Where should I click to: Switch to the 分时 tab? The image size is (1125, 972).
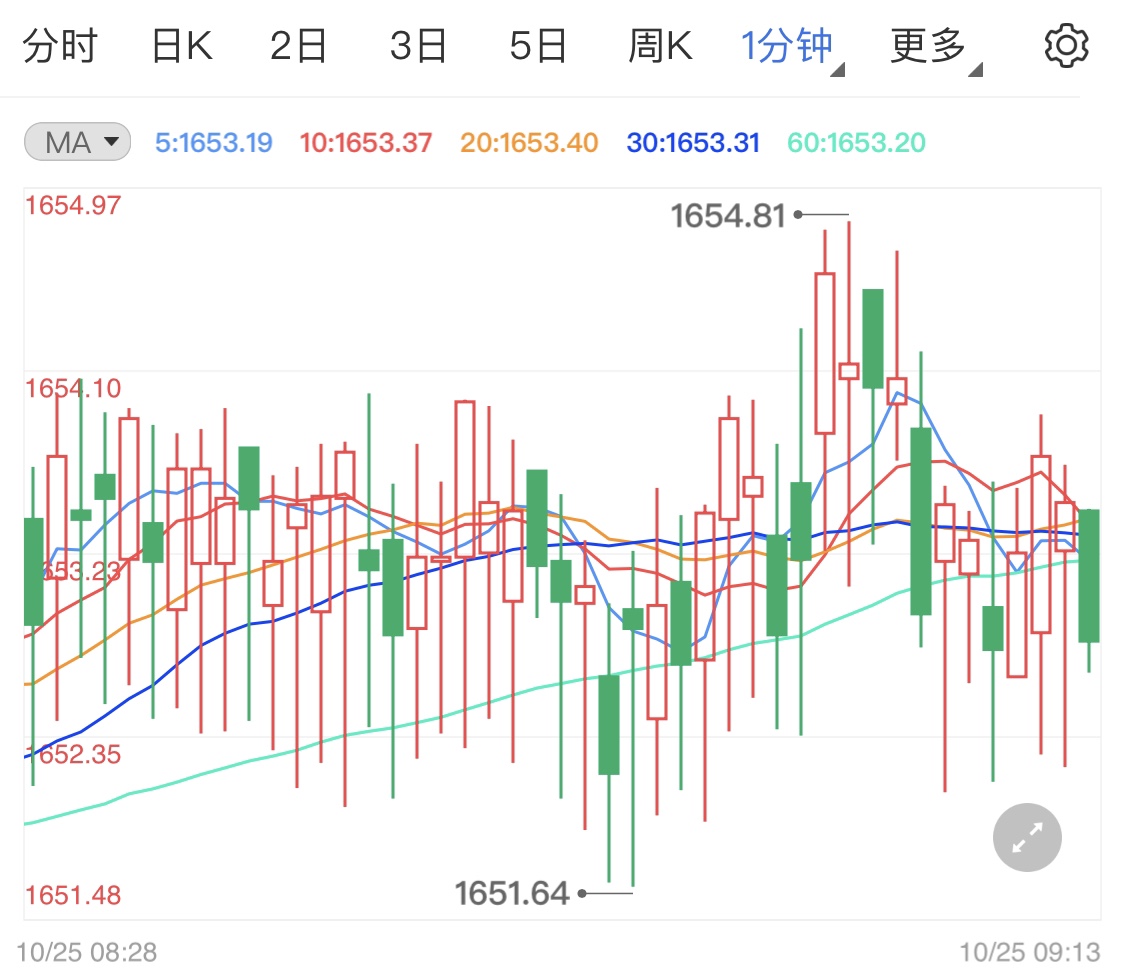coord(60,47)
